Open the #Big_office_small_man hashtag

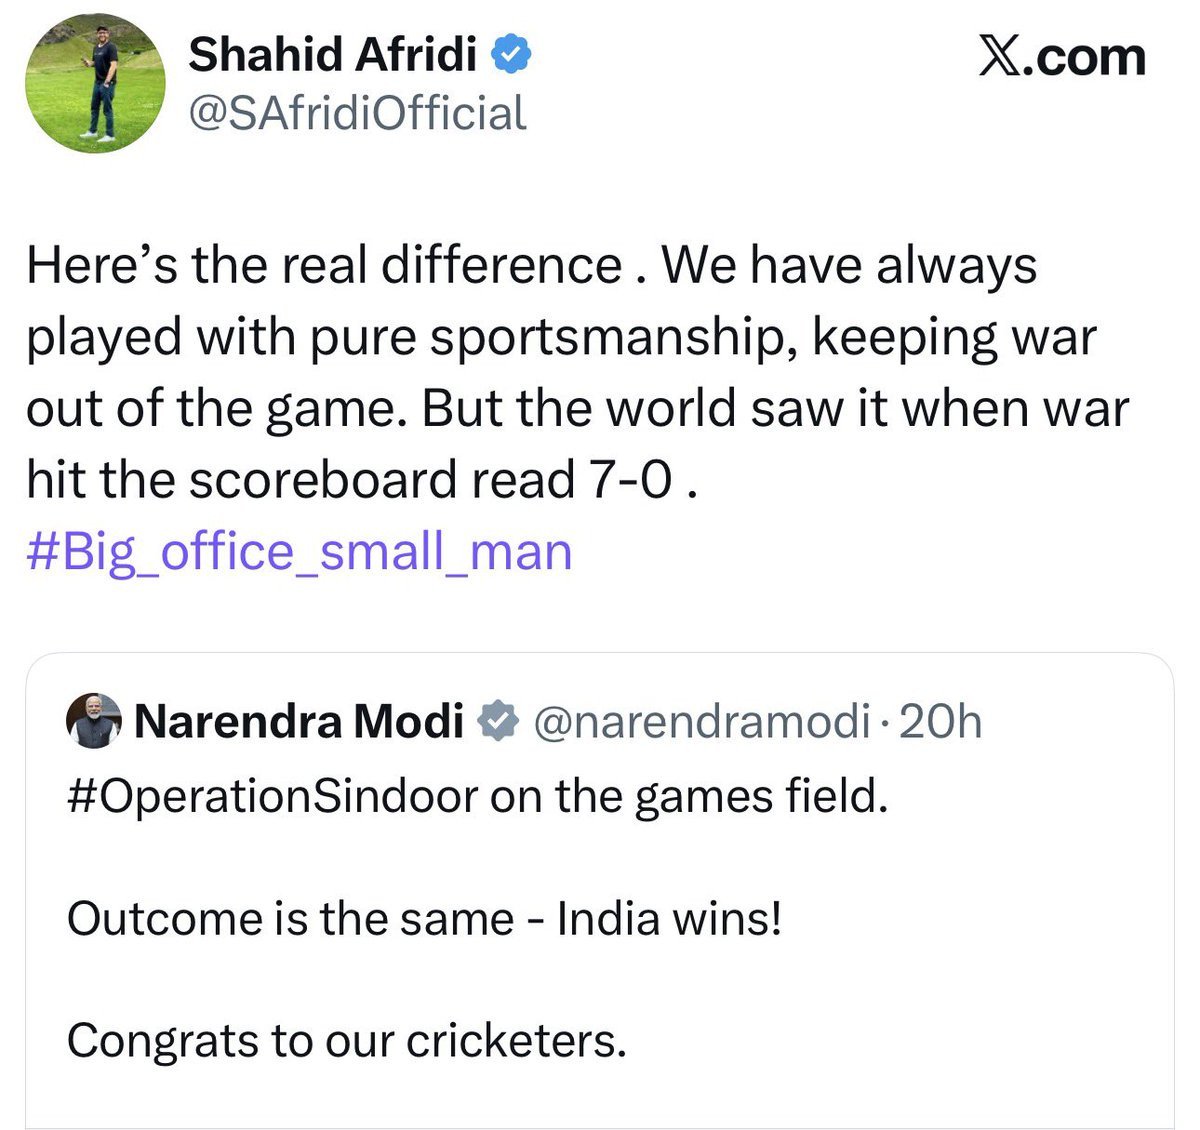coord(299,552)
